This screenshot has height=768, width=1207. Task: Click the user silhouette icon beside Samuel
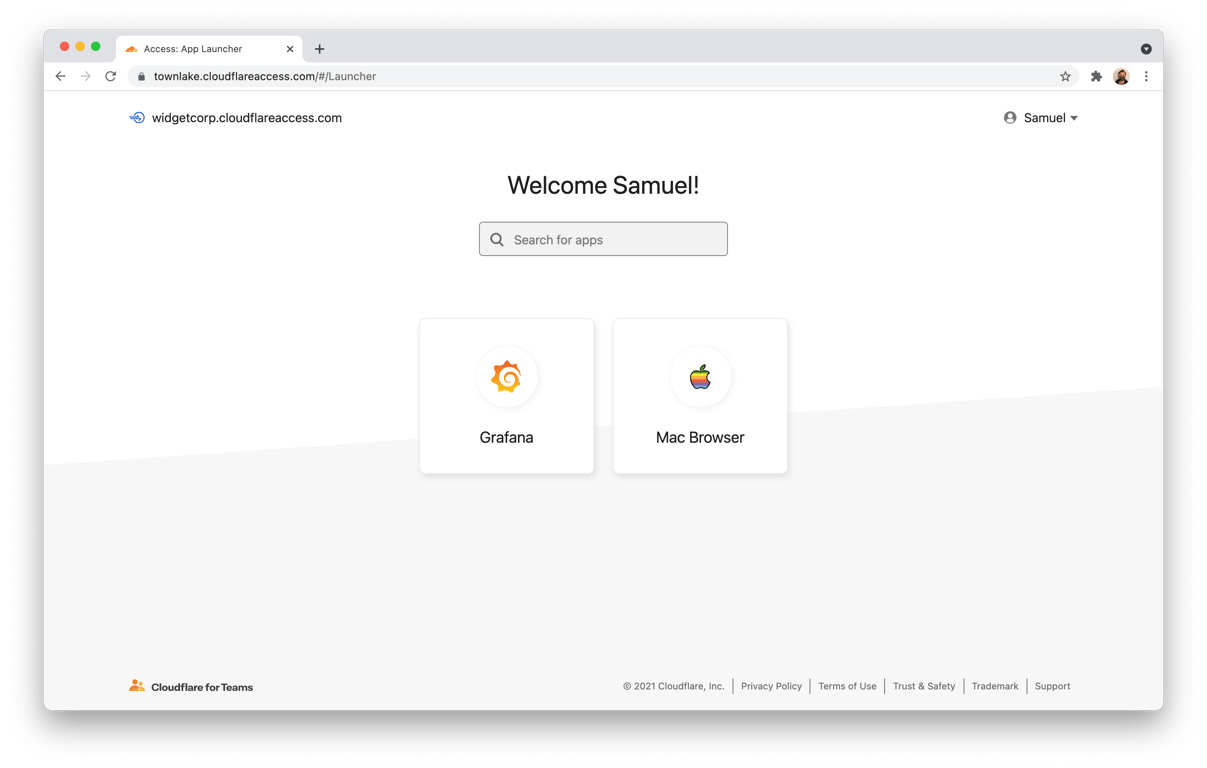[x=1009, y=117]
